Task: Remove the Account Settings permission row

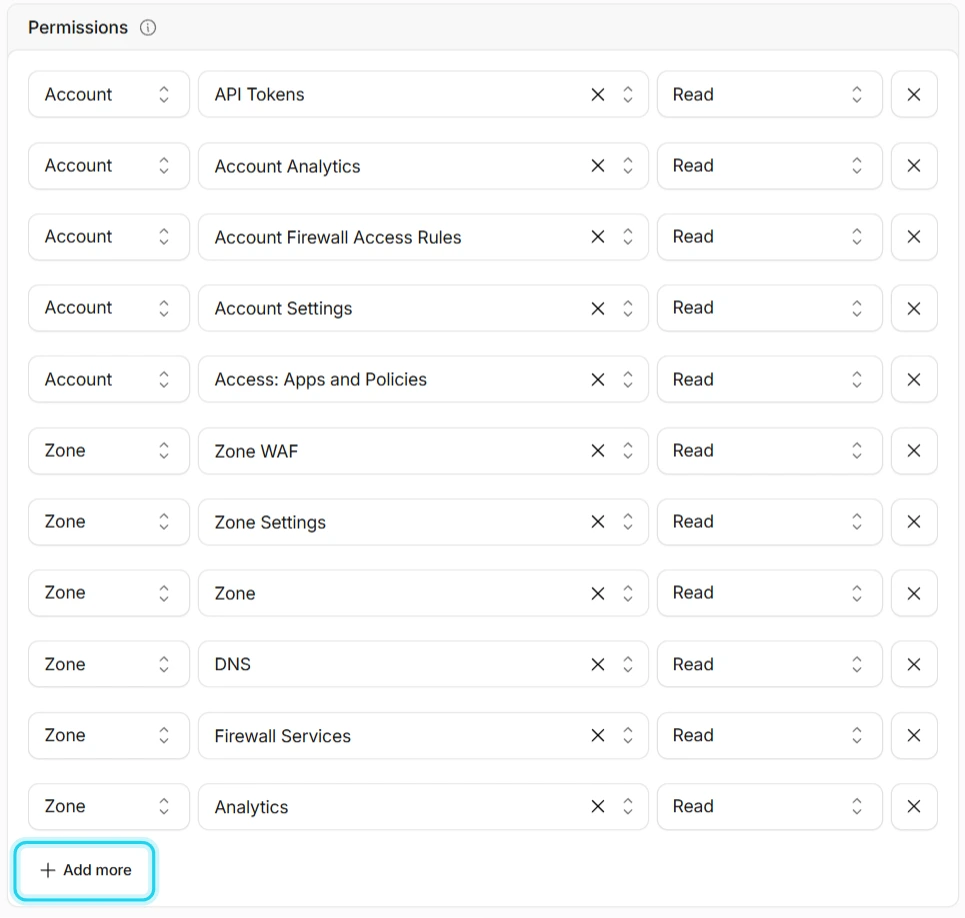Action: pyautogui.click(x=914, y=308)
